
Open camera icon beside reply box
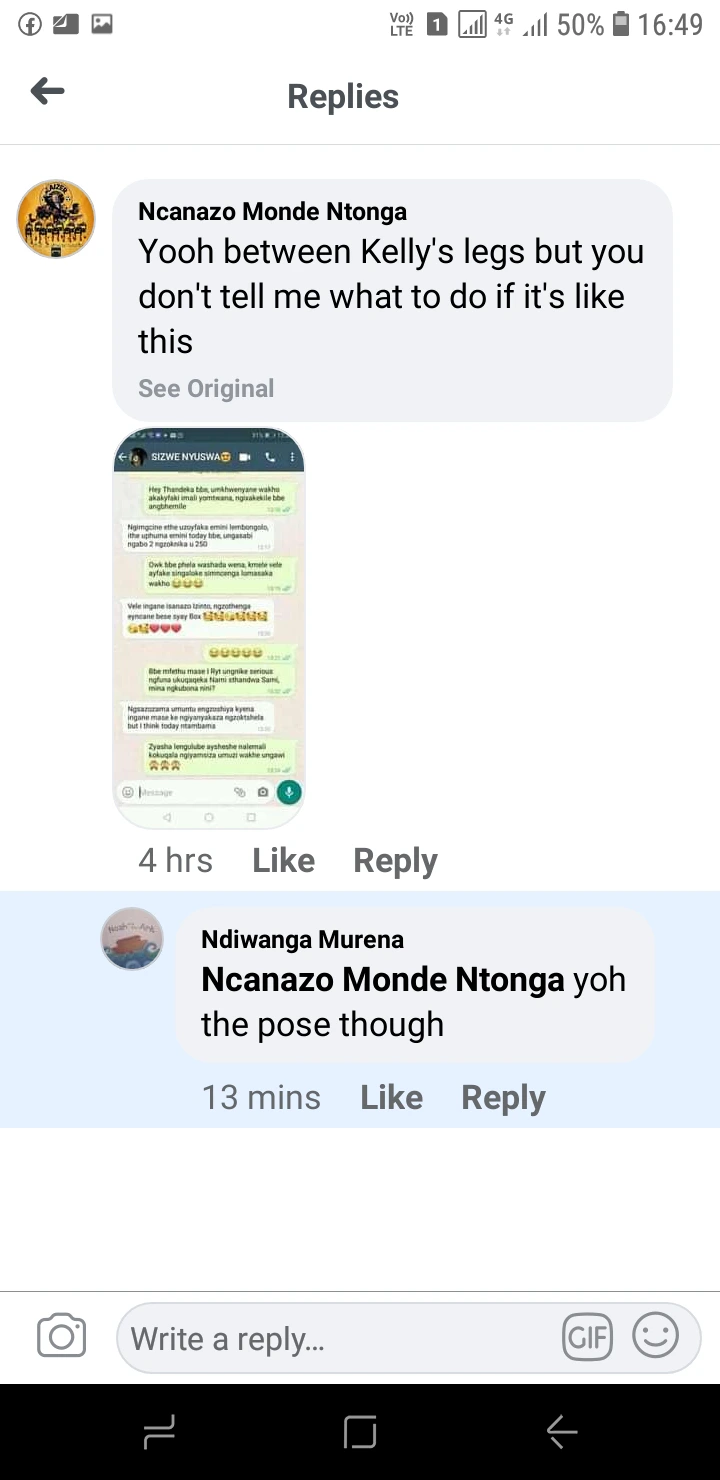click(x=61, y=1337)
